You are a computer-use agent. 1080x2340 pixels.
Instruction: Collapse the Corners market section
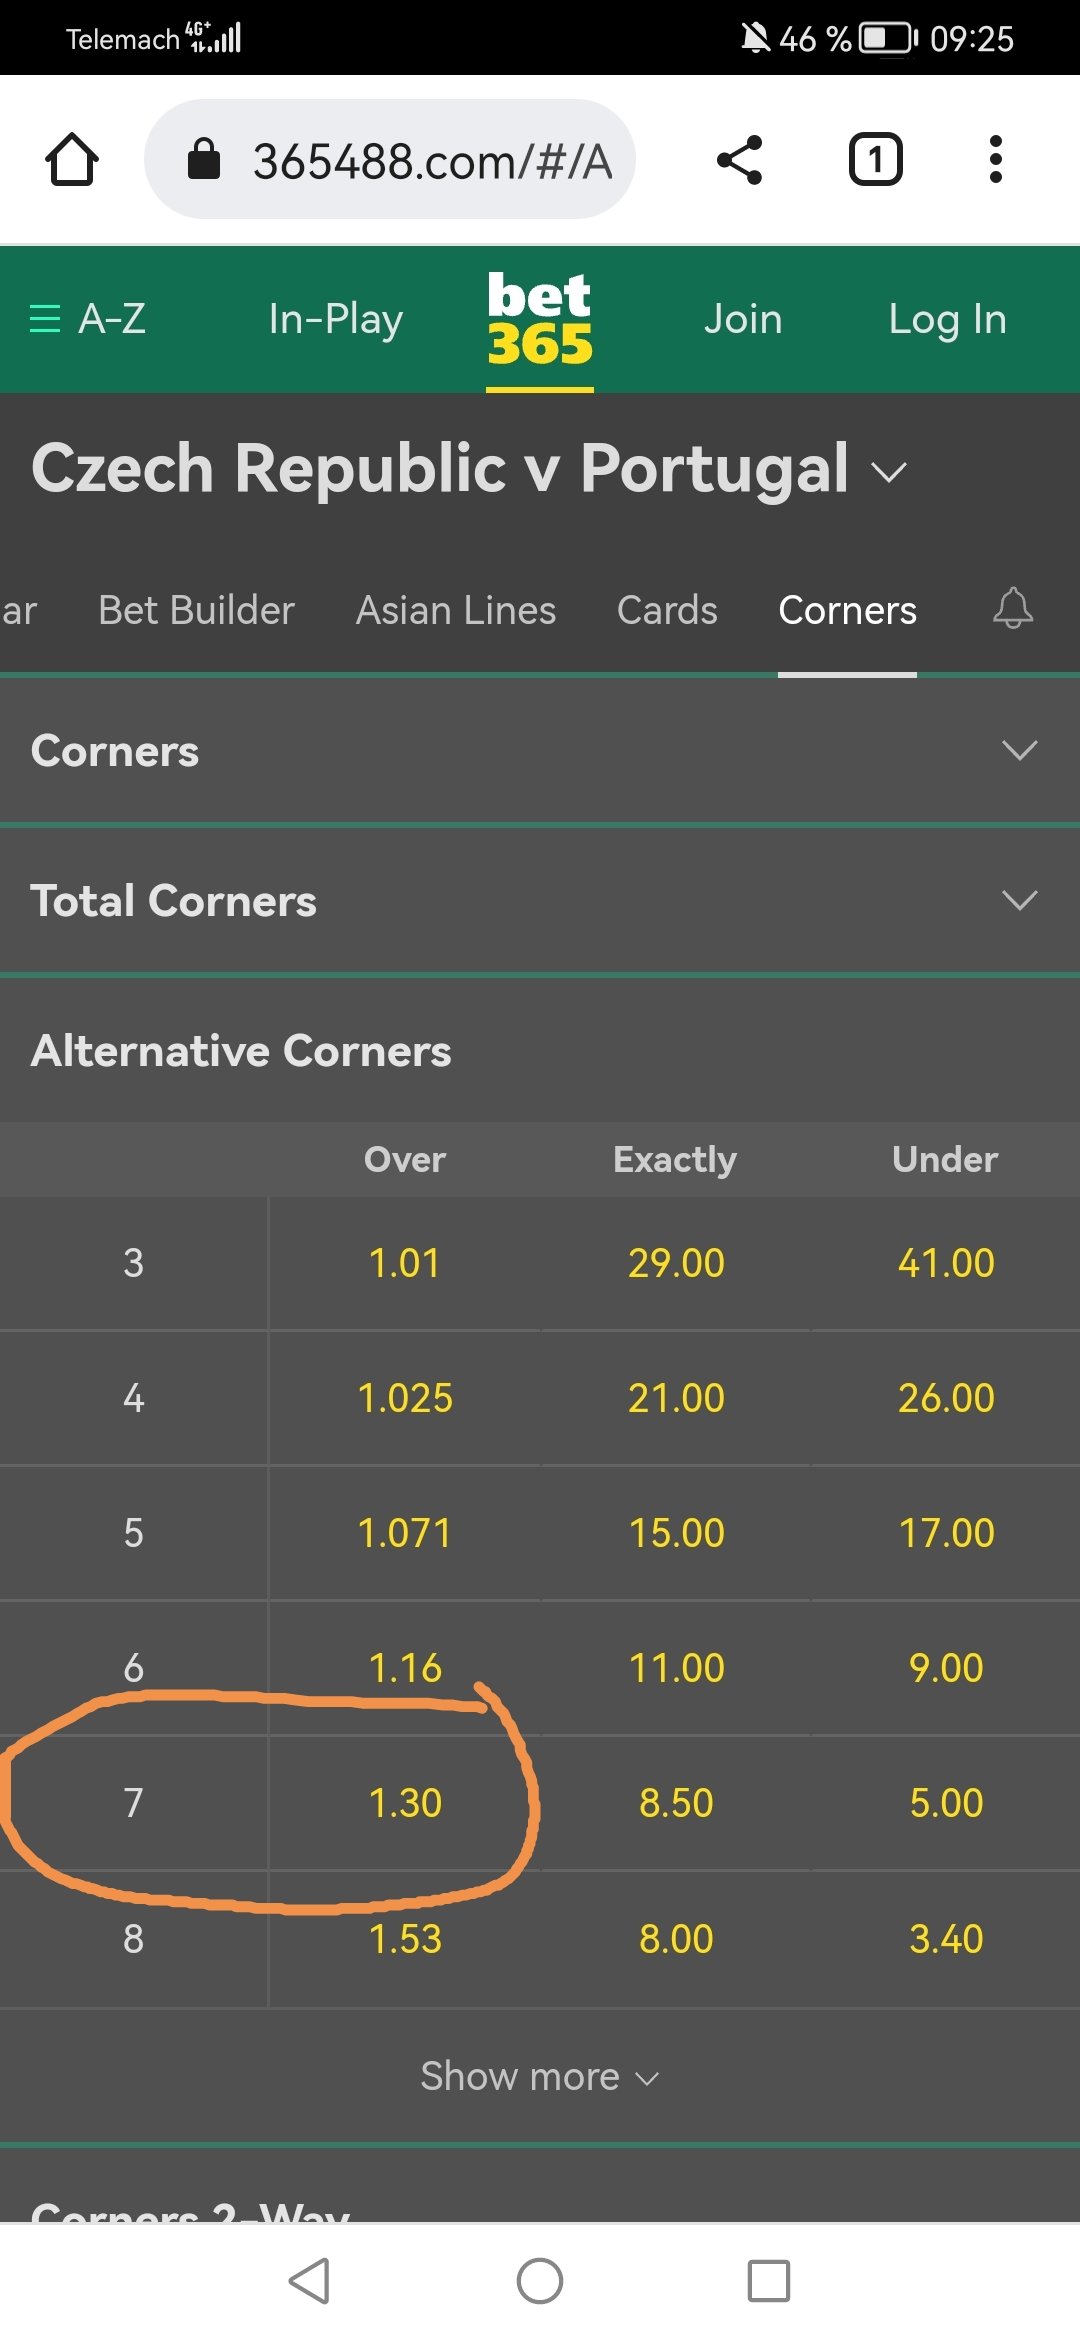(x=1019, y=751)
